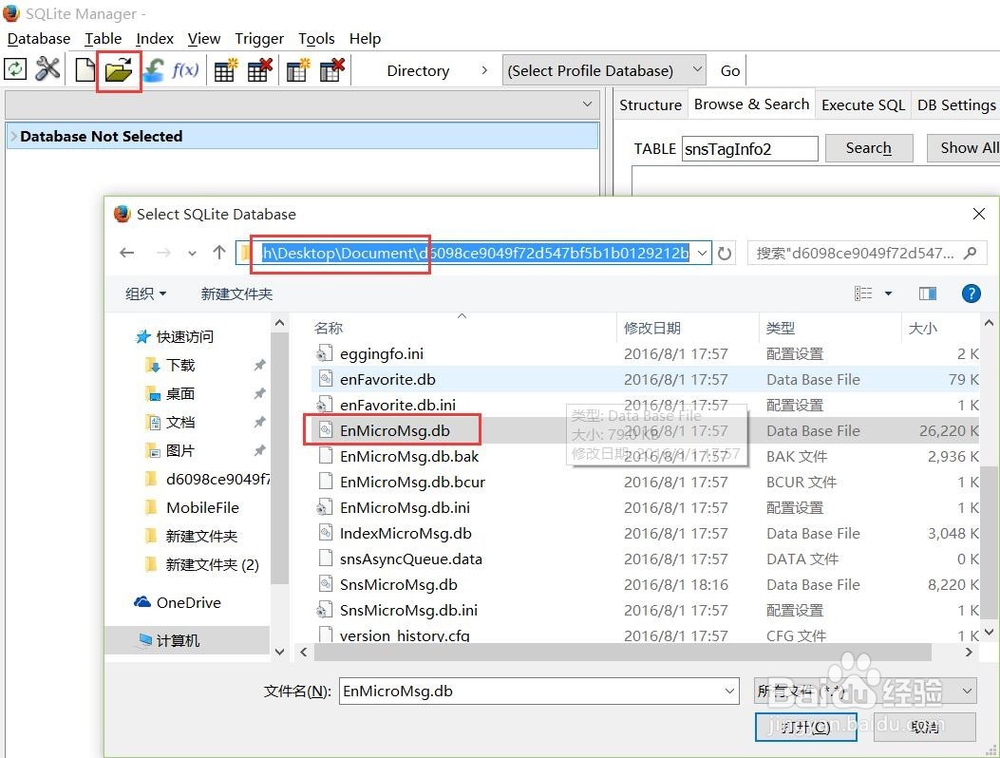Screen dimensions: 1000x758
Task: Click the forward arrow in file dialog
Action: coord(163,253)
